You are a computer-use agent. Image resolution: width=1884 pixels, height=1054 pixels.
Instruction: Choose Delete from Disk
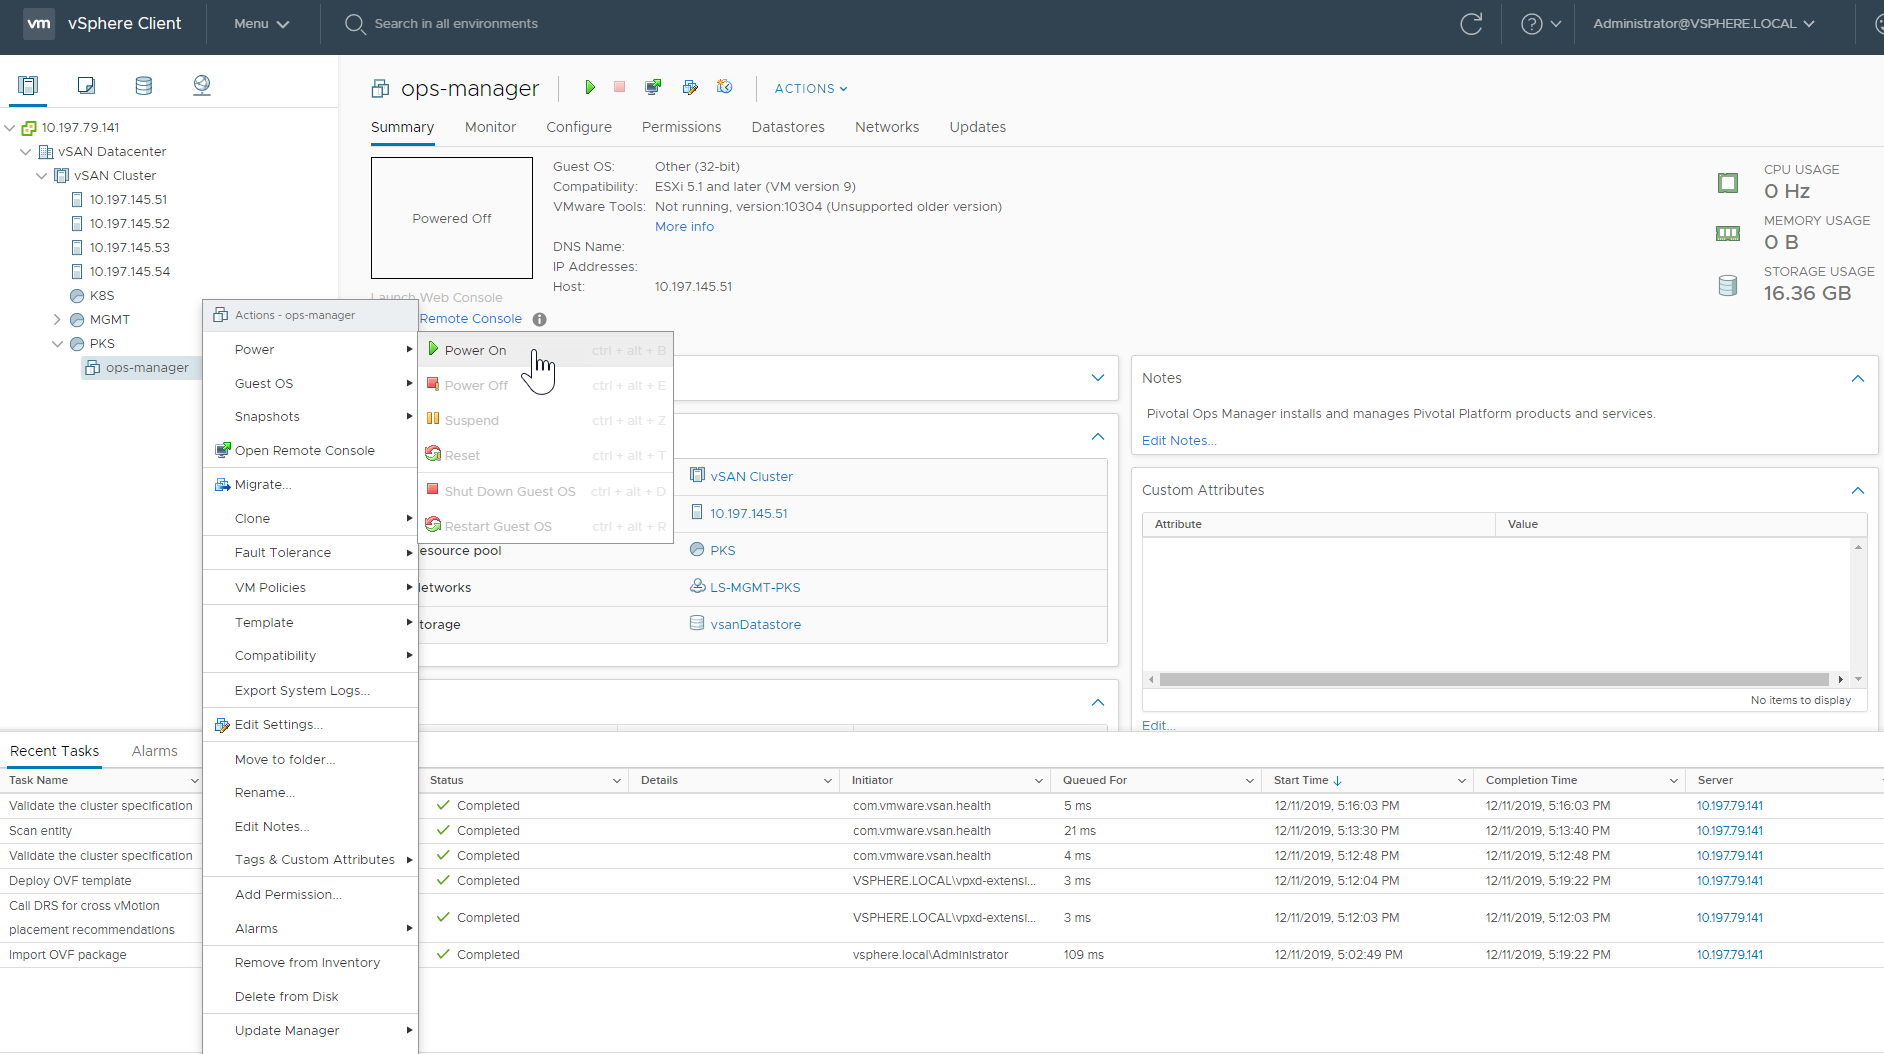coord(310,997)
